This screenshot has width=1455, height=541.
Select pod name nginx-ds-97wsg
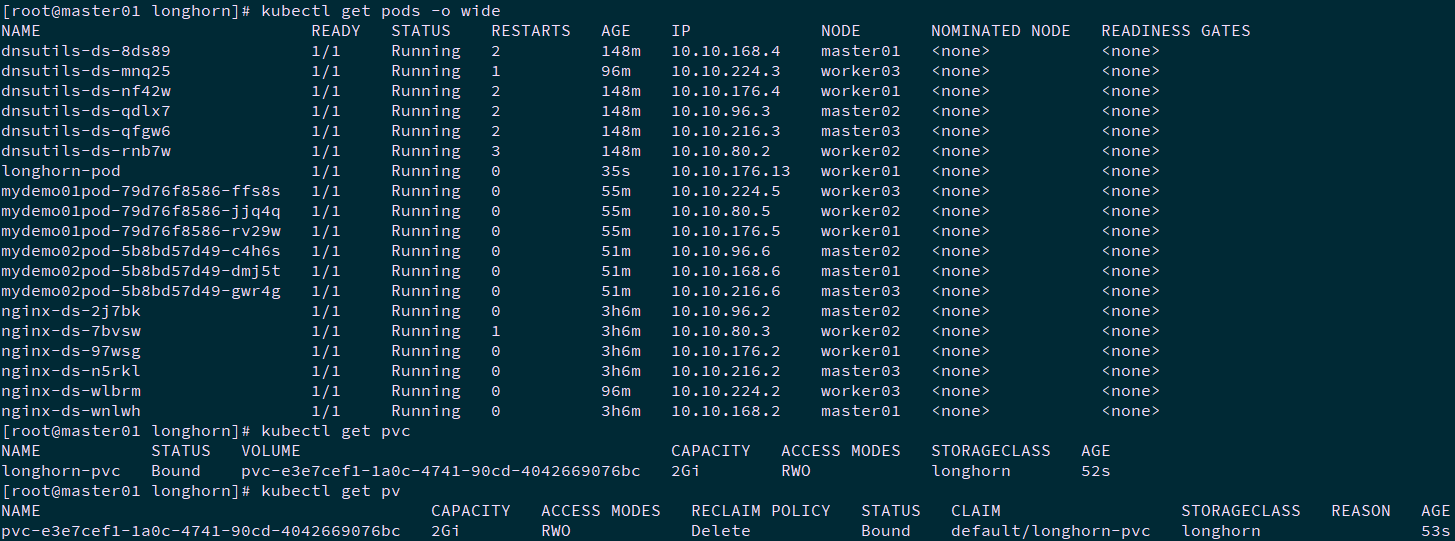[x=71, y=351]
